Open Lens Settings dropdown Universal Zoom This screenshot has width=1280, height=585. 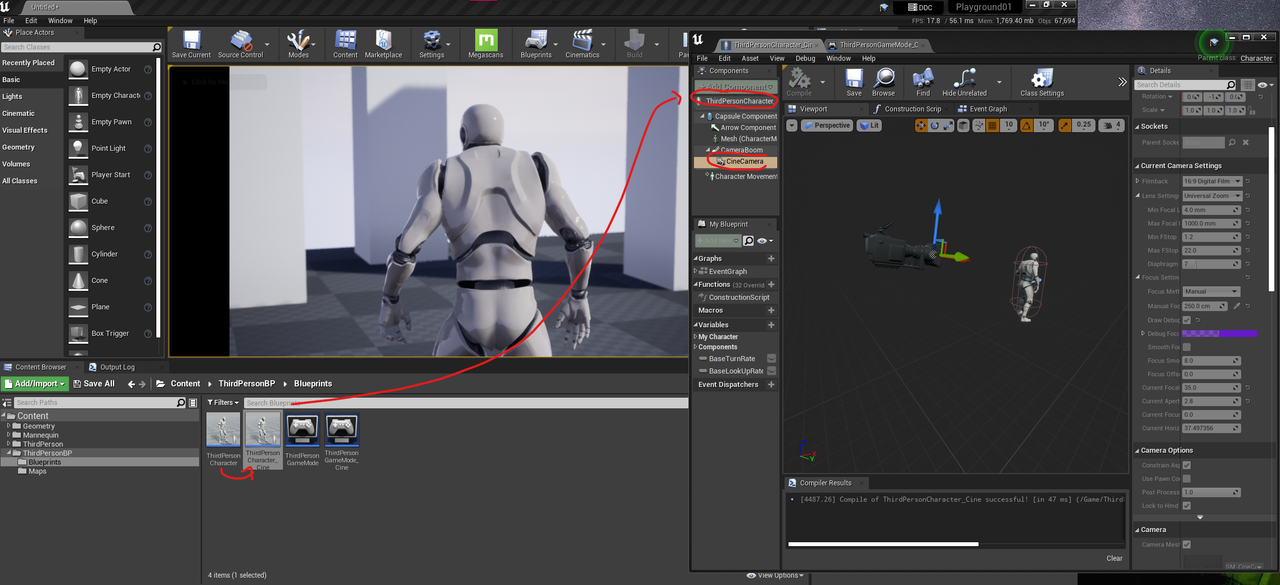point(1212,196)
